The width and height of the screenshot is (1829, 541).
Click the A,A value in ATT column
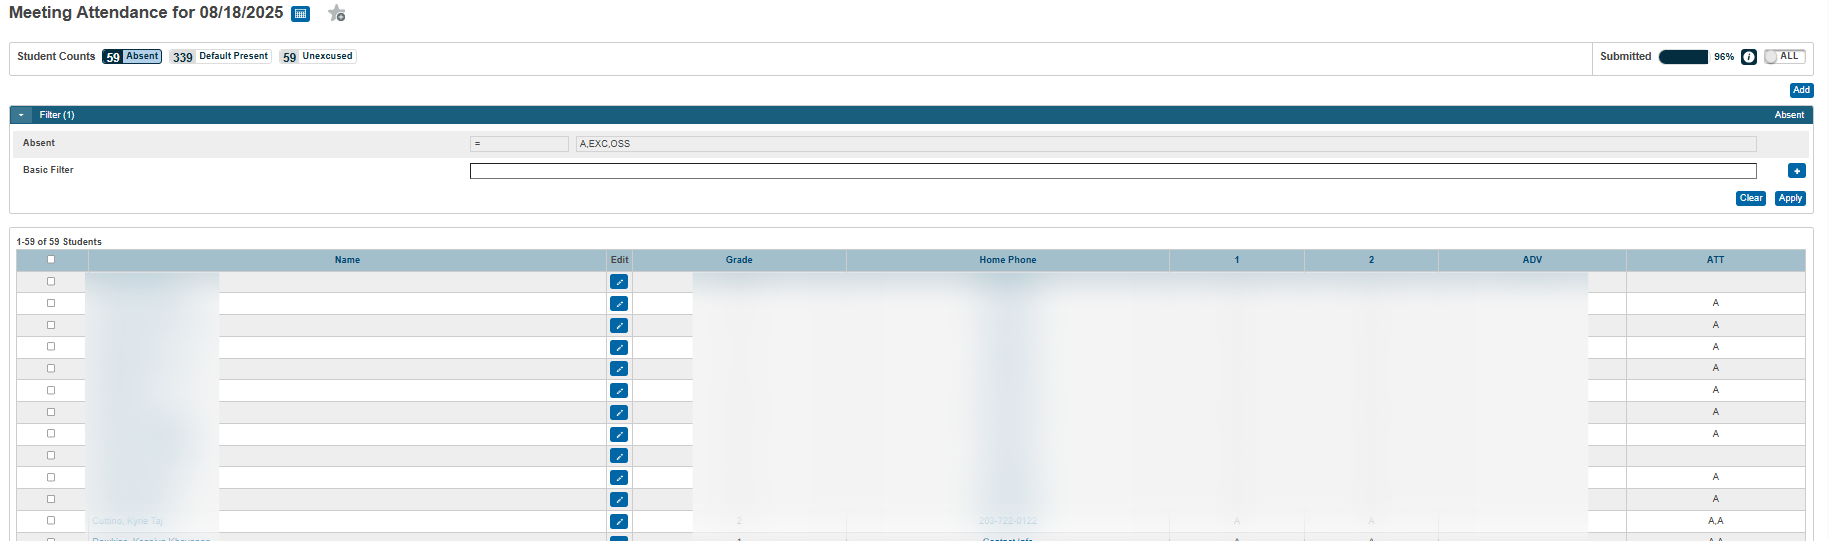tap(1716, 521)
